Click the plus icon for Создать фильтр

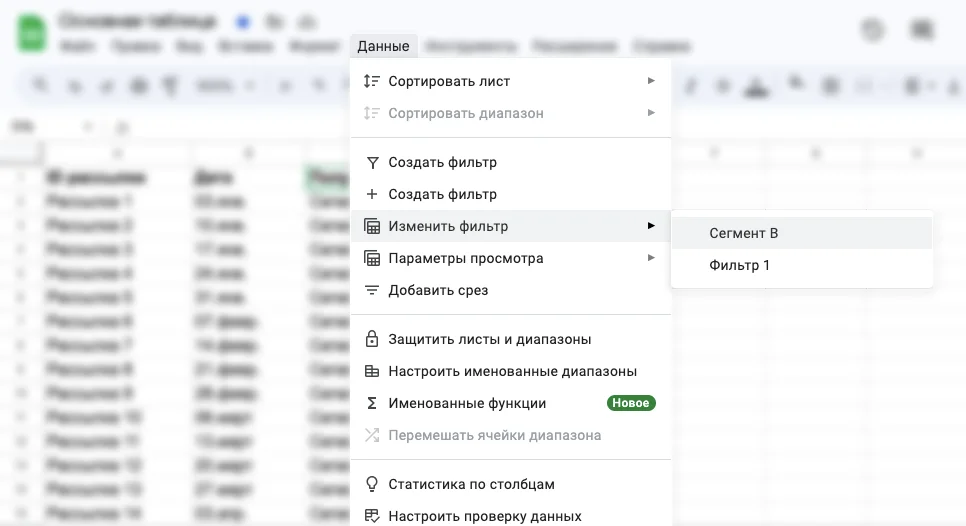click(x=372, y=194)
